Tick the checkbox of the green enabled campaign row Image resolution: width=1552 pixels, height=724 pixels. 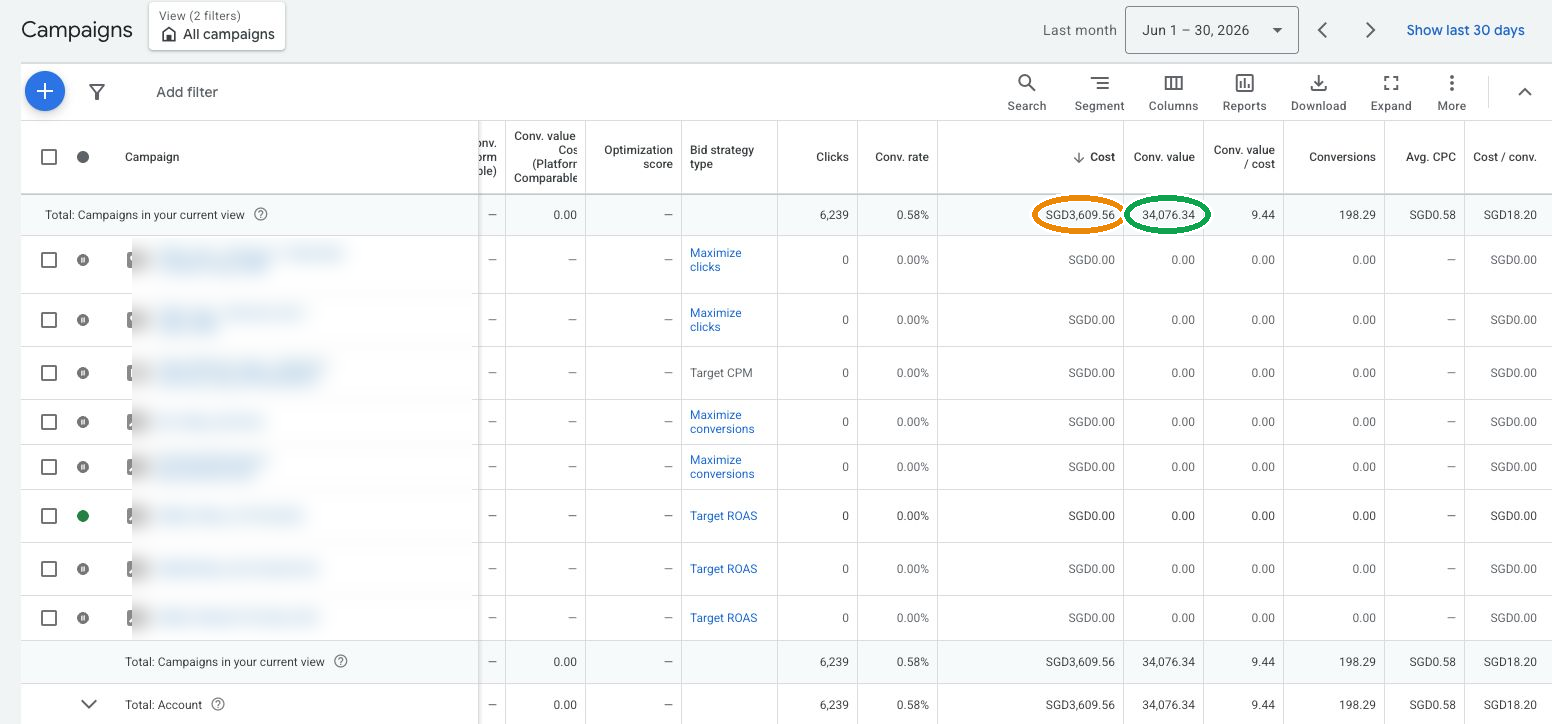tap(49, 516)
